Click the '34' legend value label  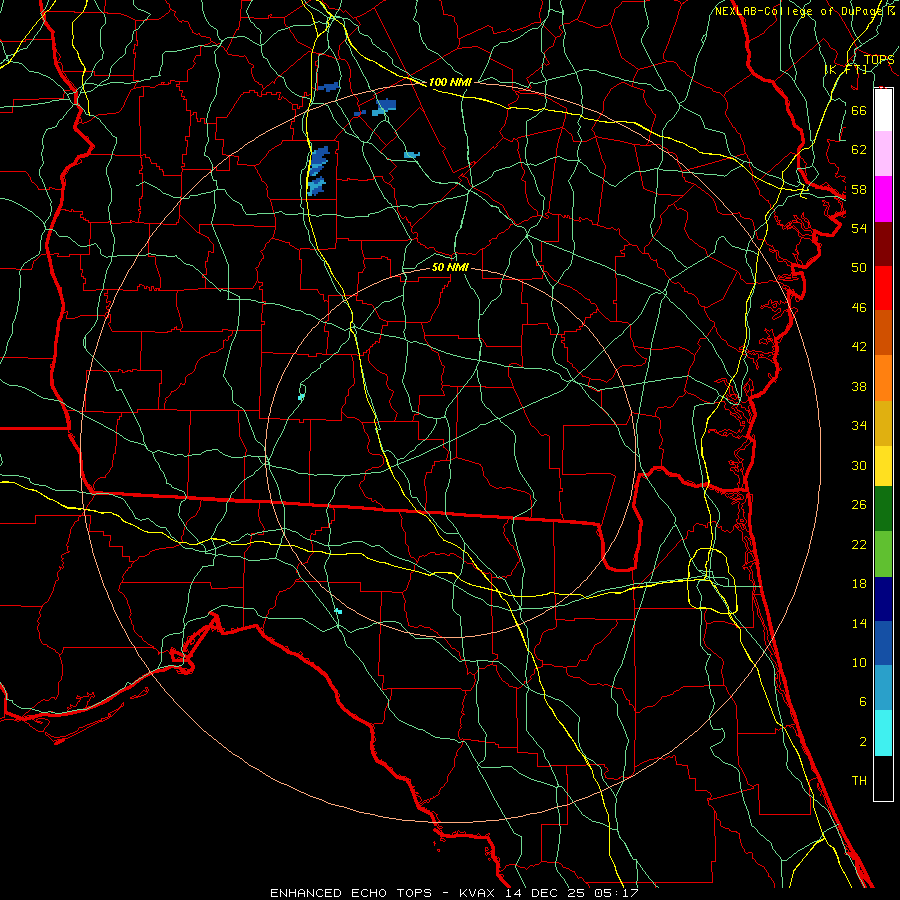click(859, 425)
